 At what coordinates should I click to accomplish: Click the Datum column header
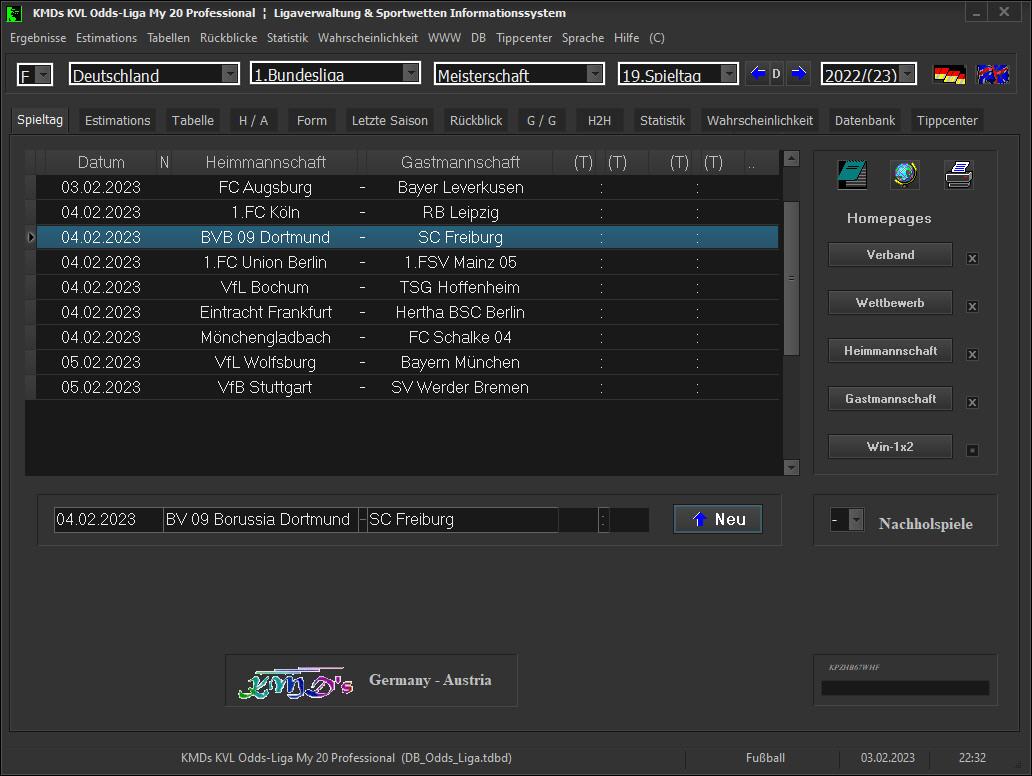[101, 163]
